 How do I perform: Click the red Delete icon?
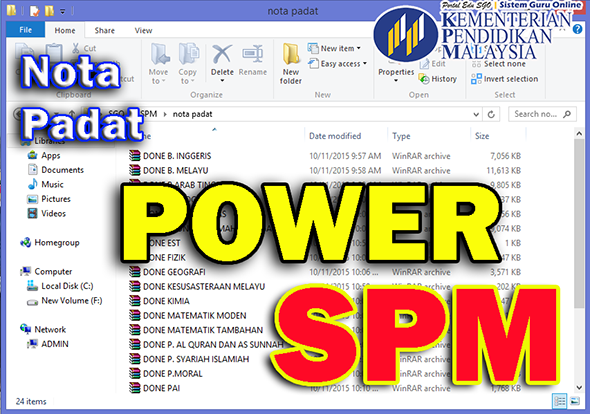(222, 54)
